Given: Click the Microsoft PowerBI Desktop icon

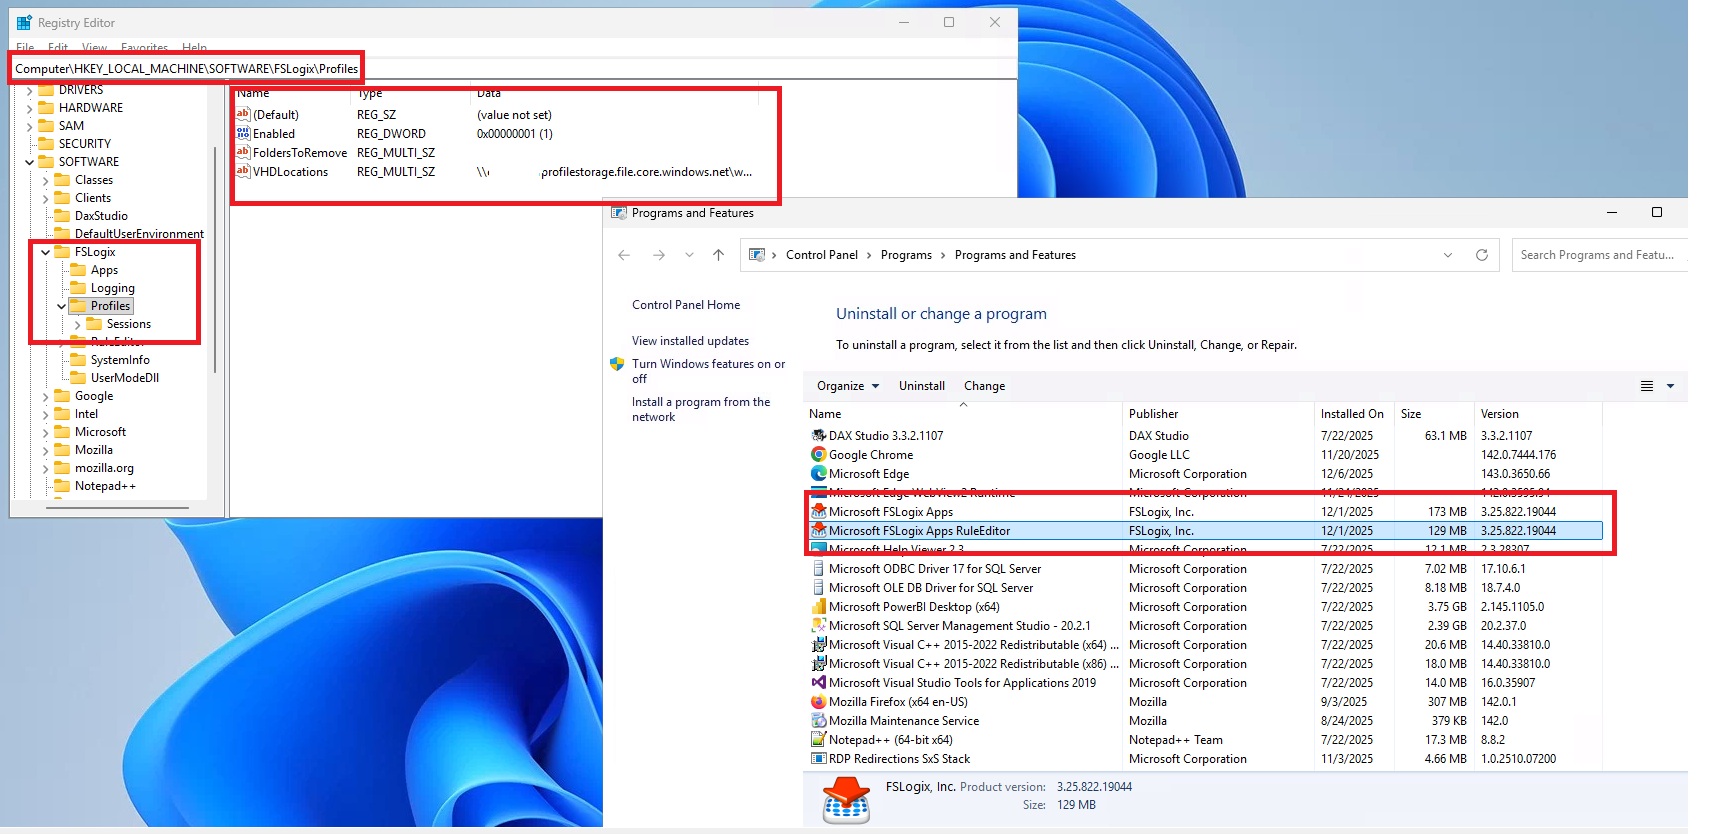Looking at the screenshot, I should pyautogui.click(x=818, y=607).
